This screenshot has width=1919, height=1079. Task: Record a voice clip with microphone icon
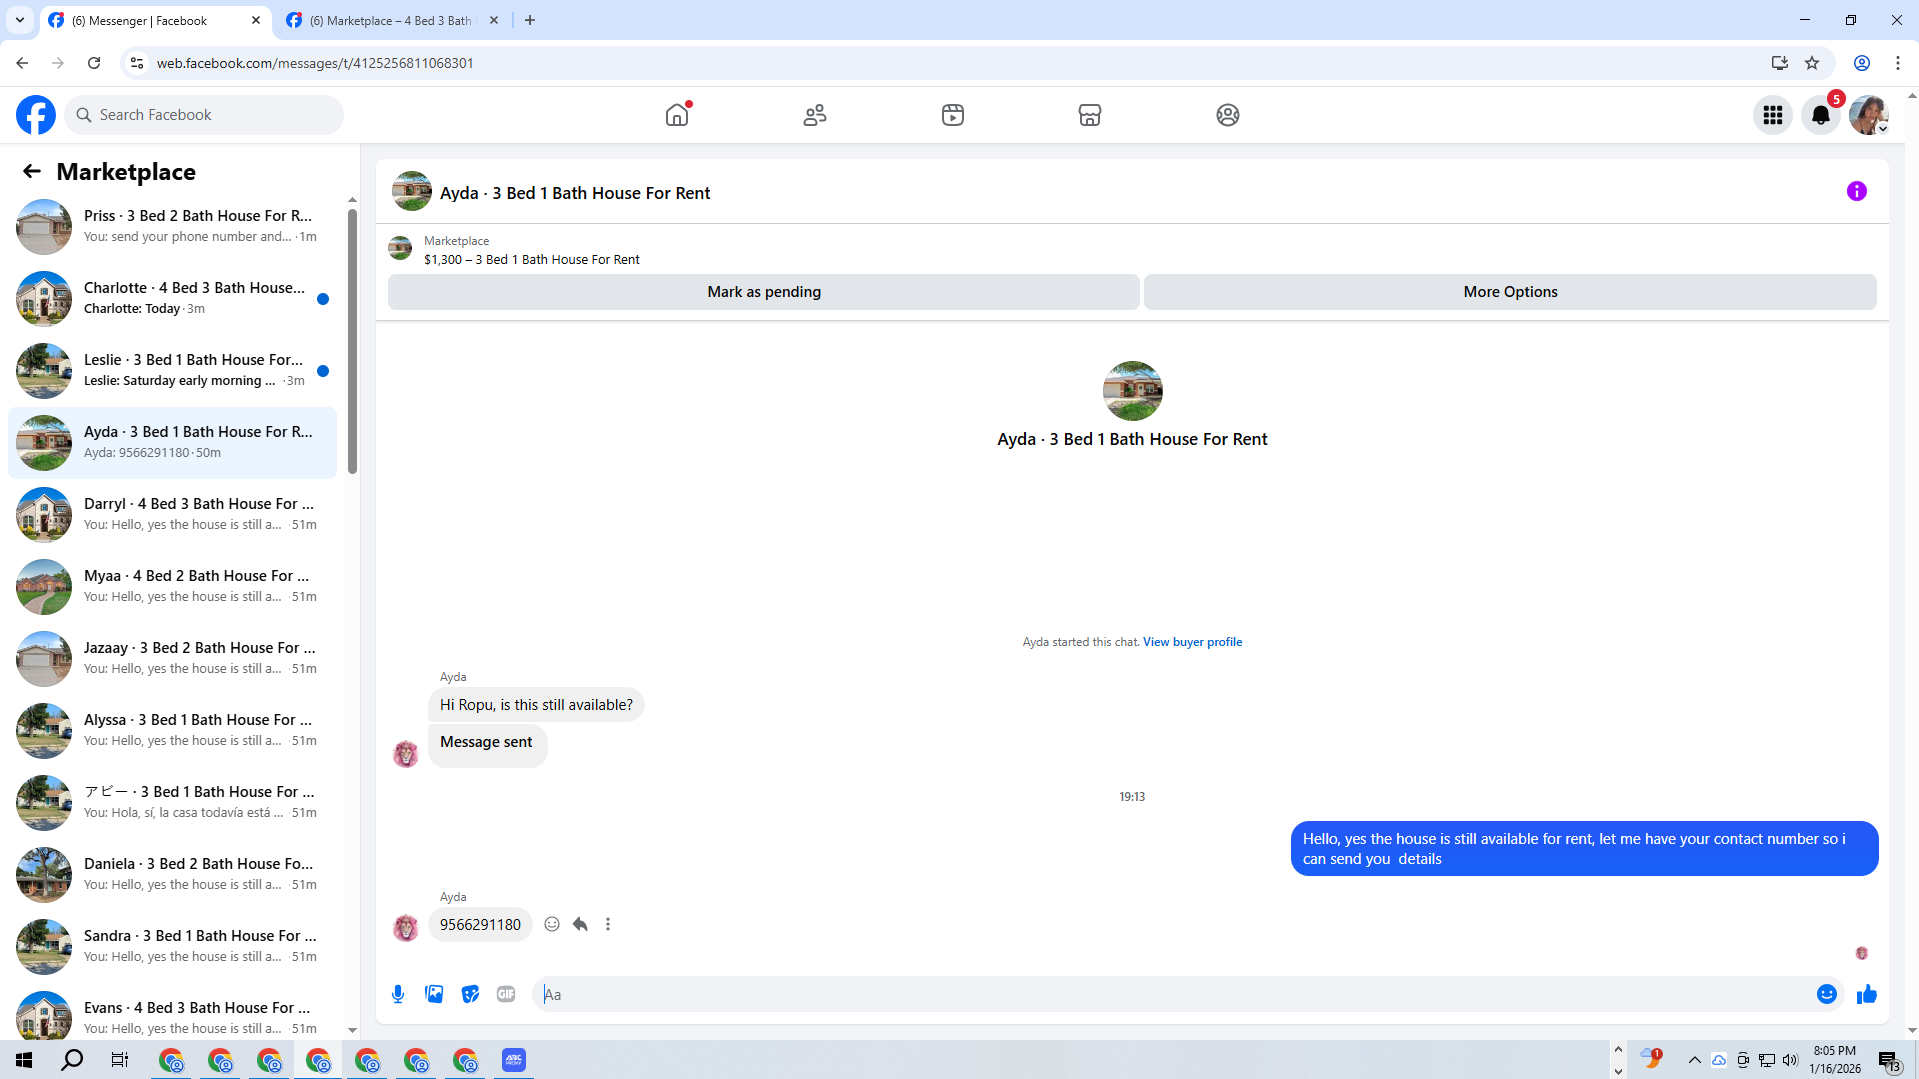[398, 994]
